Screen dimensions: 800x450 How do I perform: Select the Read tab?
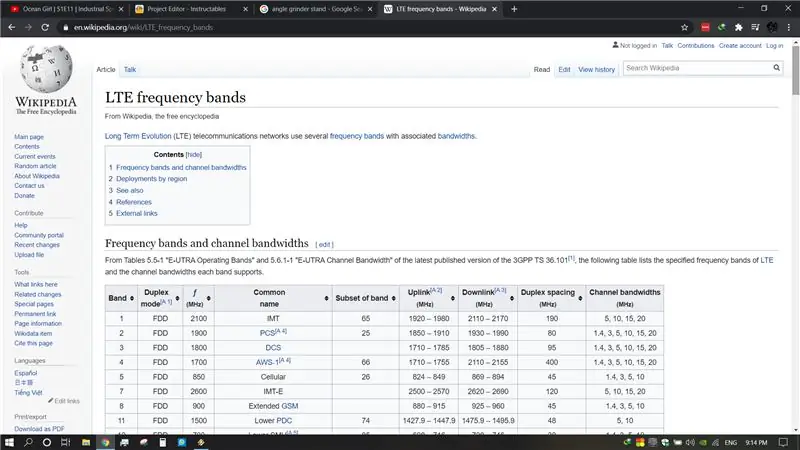coord(542,69)
